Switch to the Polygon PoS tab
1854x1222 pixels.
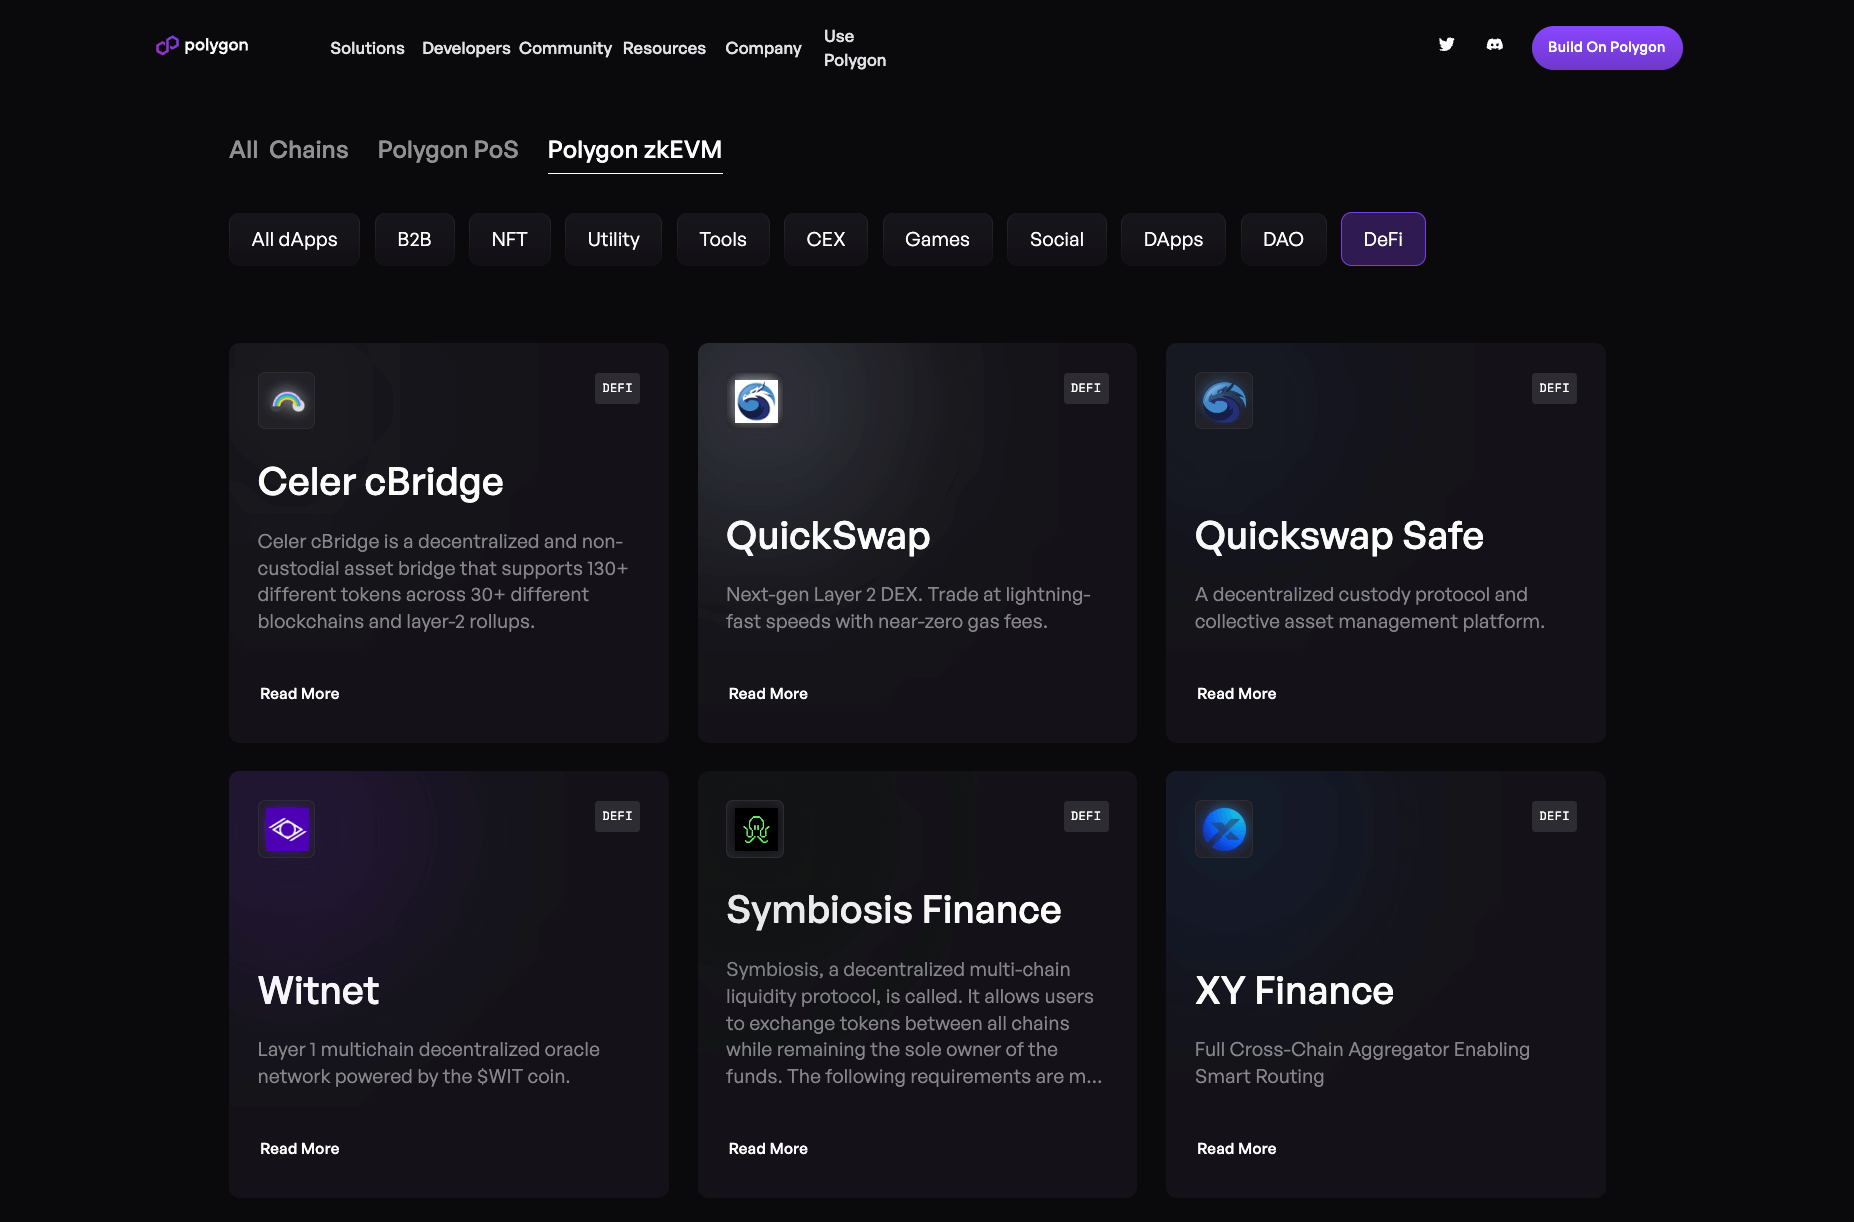(x=447, y=150)
